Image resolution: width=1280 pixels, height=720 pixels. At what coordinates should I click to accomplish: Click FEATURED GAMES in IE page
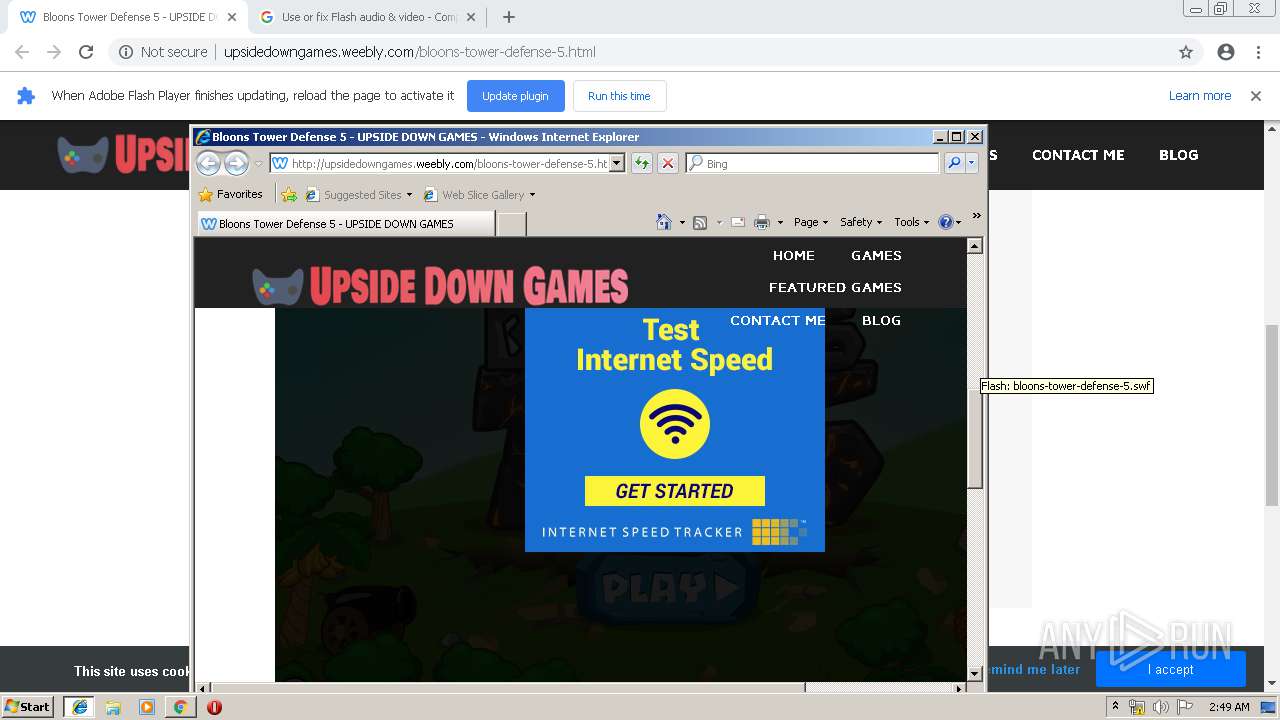pos(835,287)
